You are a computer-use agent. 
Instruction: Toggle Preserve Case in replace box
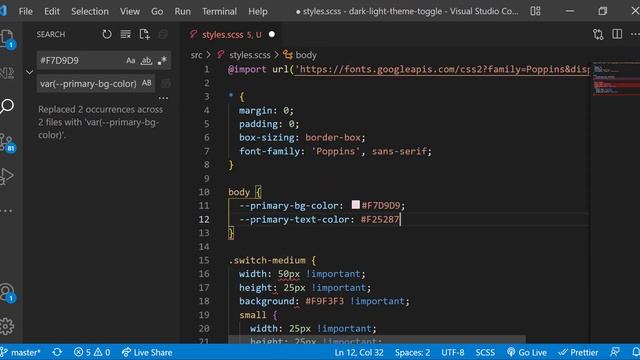click(x=147, y=83)
